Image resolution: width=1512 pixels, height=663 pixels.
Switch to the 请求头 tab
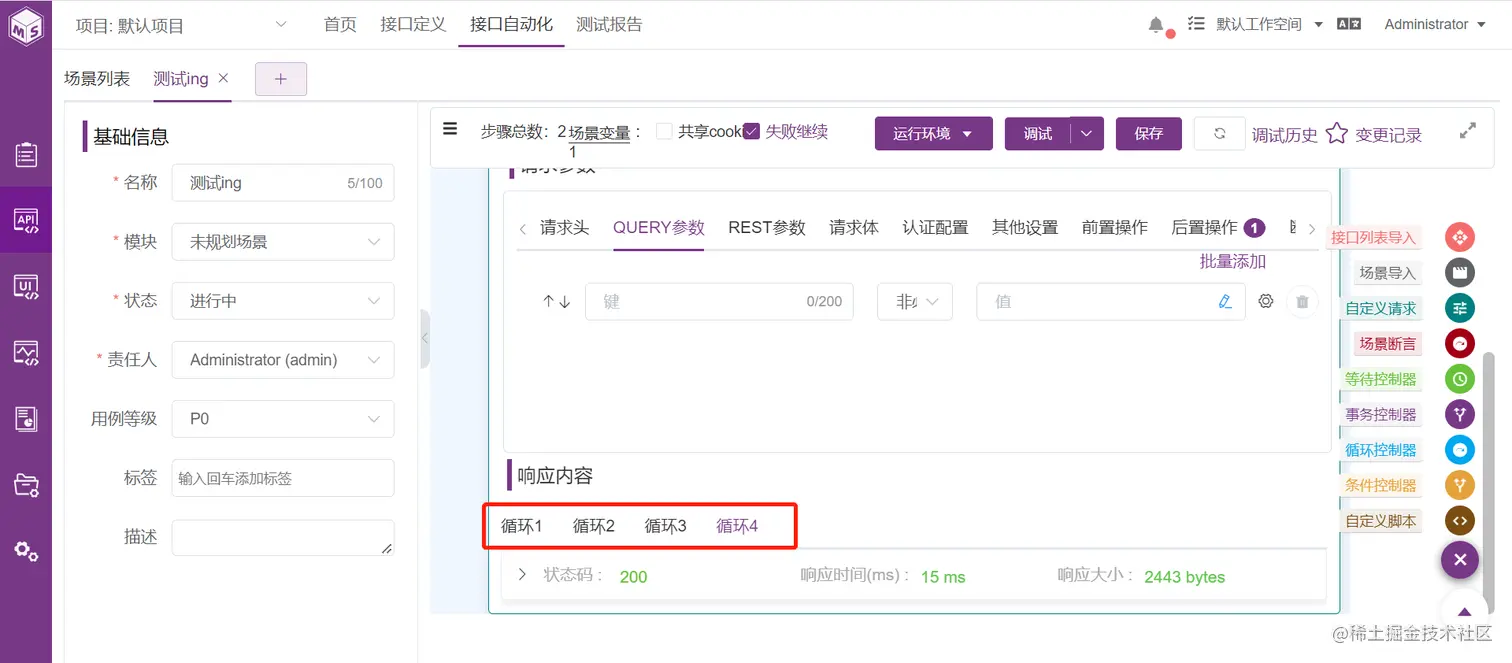pos(564,228)
